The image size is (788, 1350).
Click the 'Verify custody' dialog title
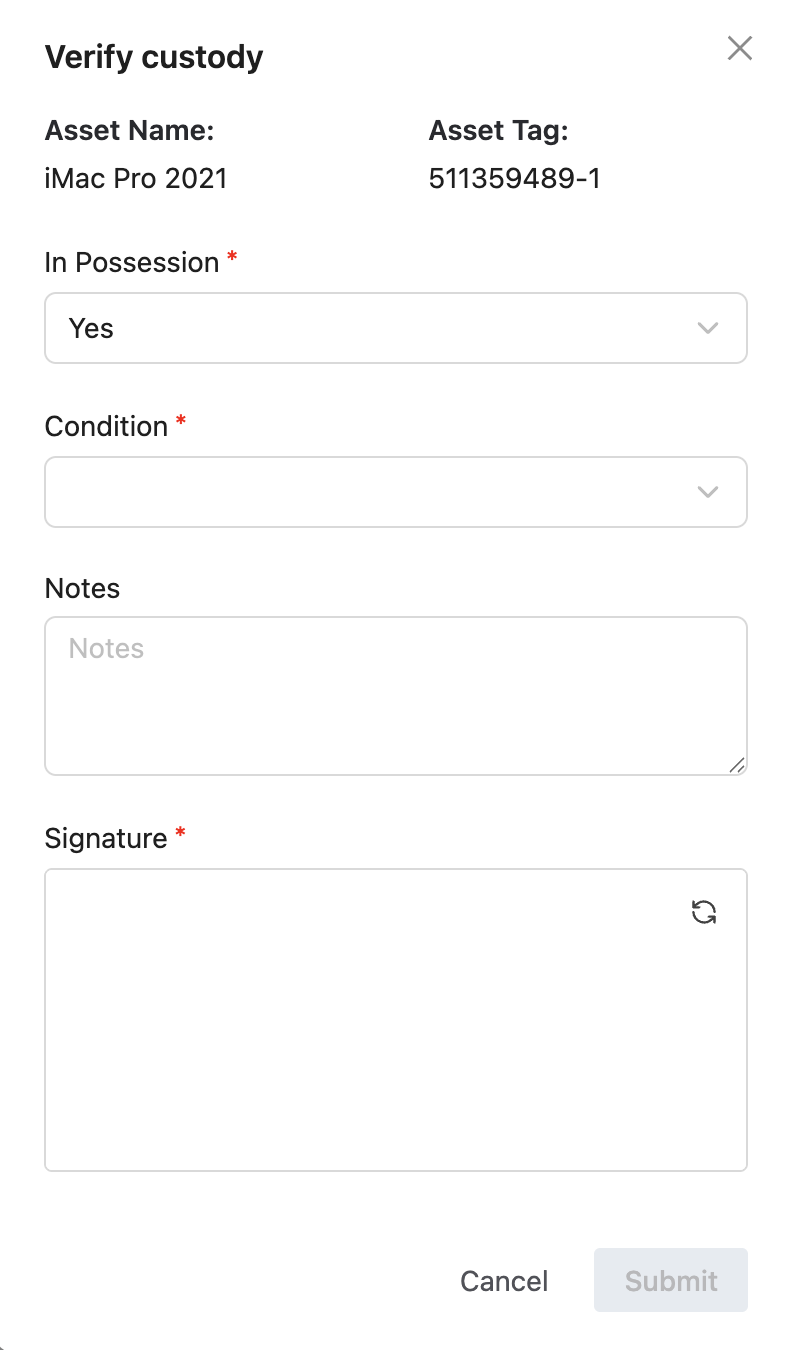click(x=154, y=57)
